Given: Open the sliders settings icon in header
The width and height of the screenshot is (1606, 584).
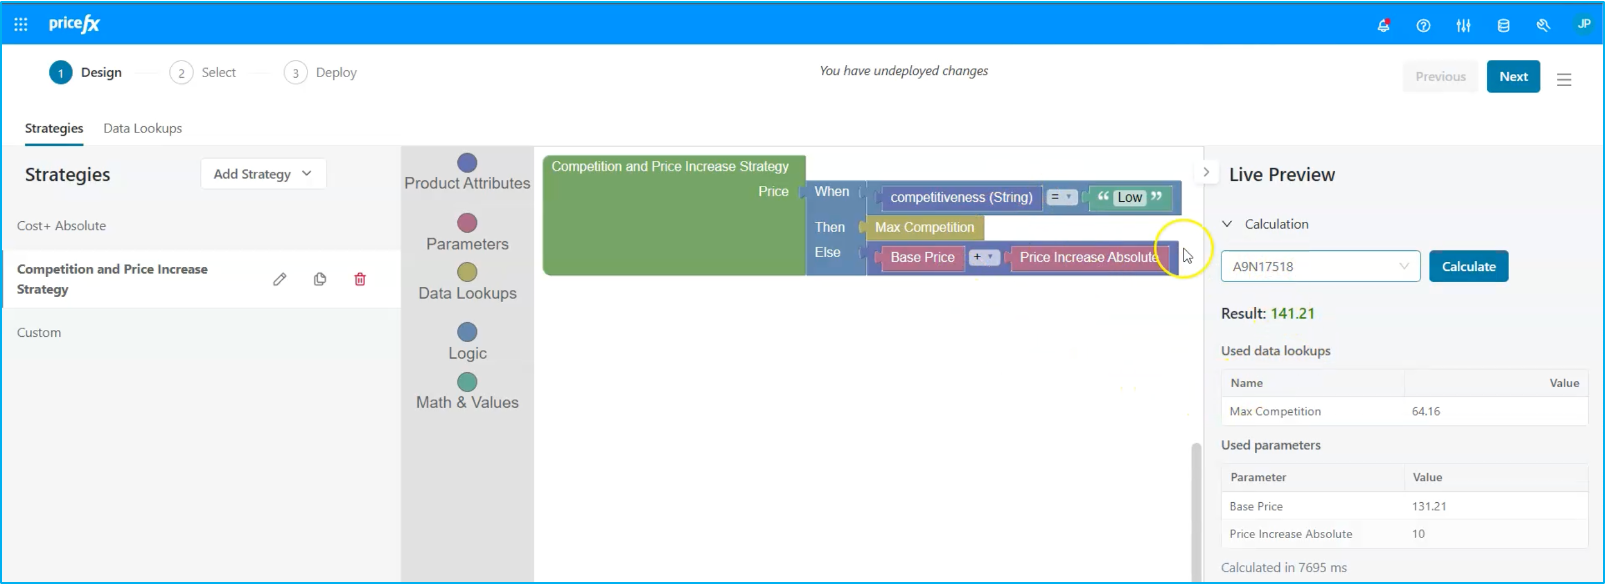Looking at the screenshot, I should (x=1463, y=25).
